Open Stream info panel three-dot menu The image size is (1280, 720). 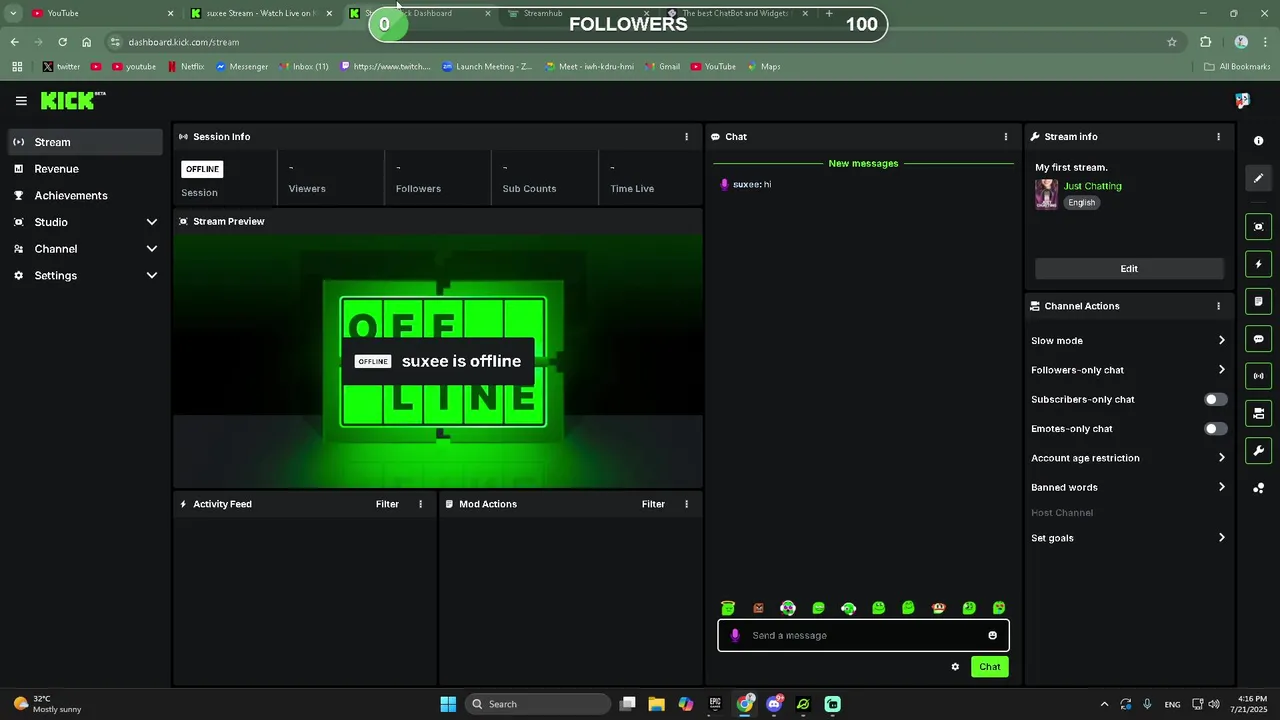1218,137
